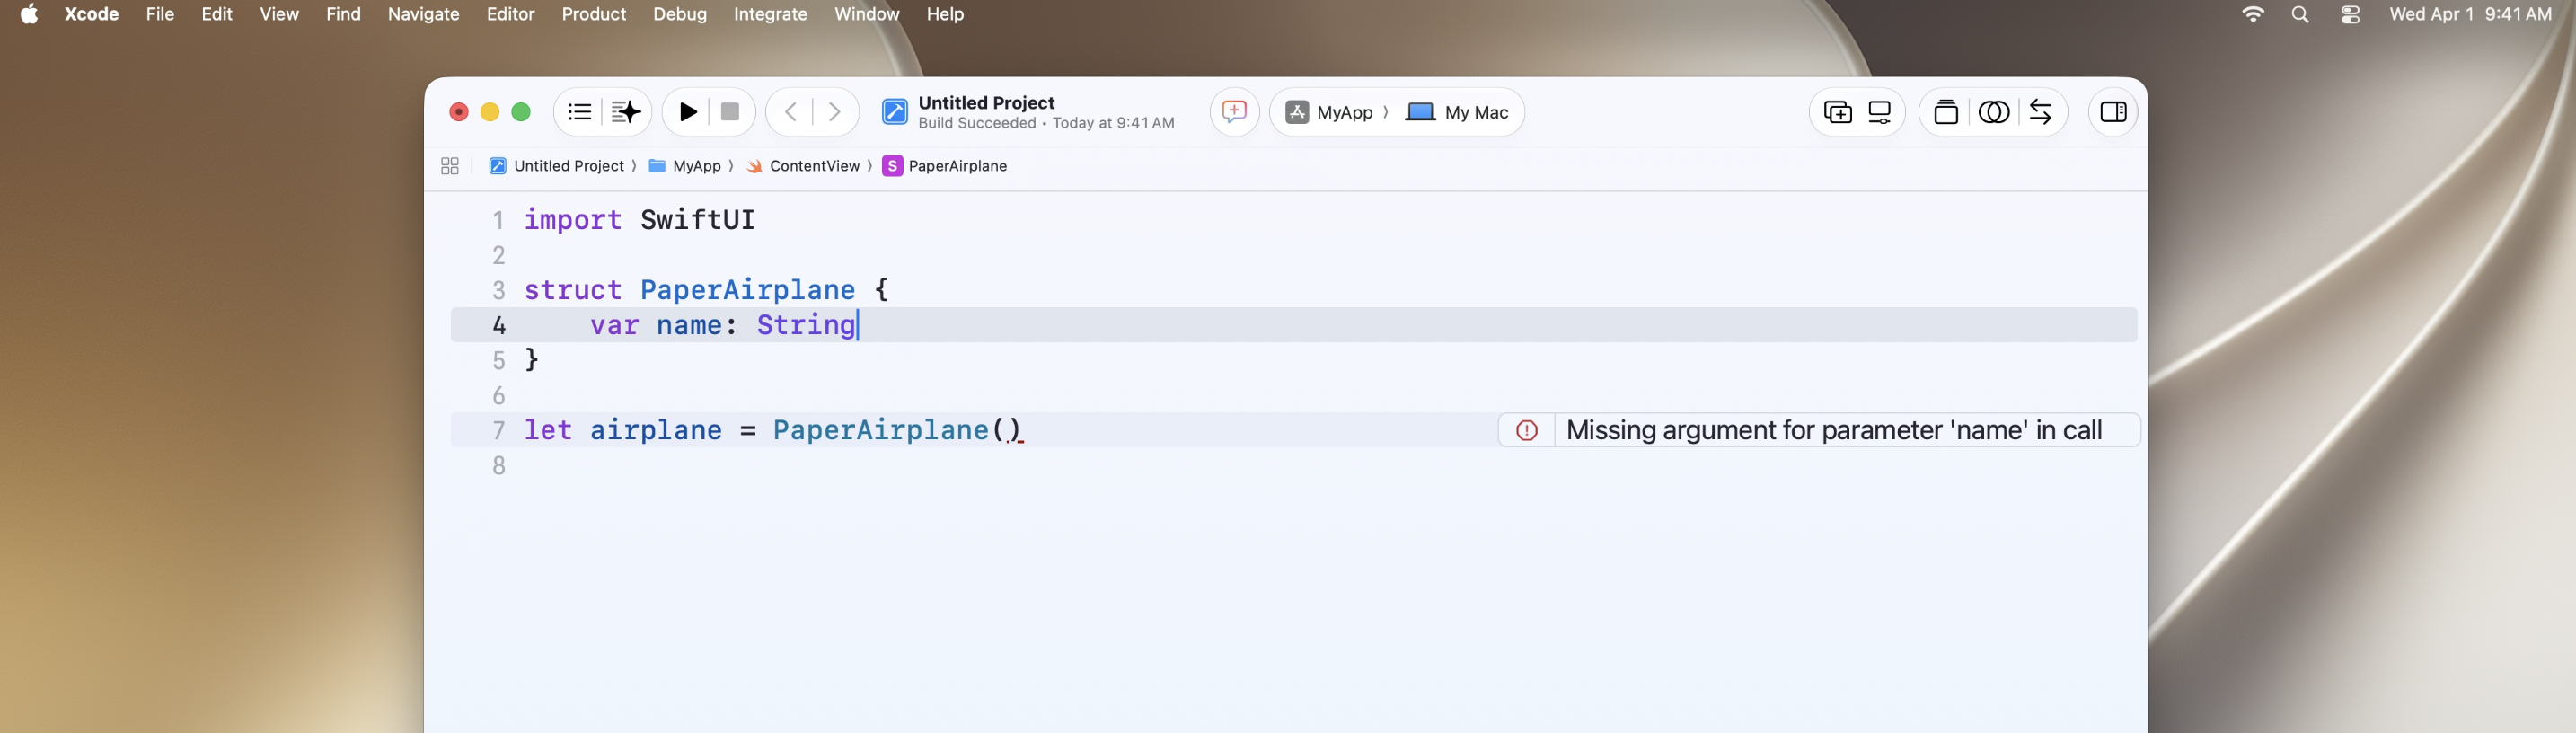Select Untitled Project in the jump bar
The image size is (2576, 733).
click(556, 166)
